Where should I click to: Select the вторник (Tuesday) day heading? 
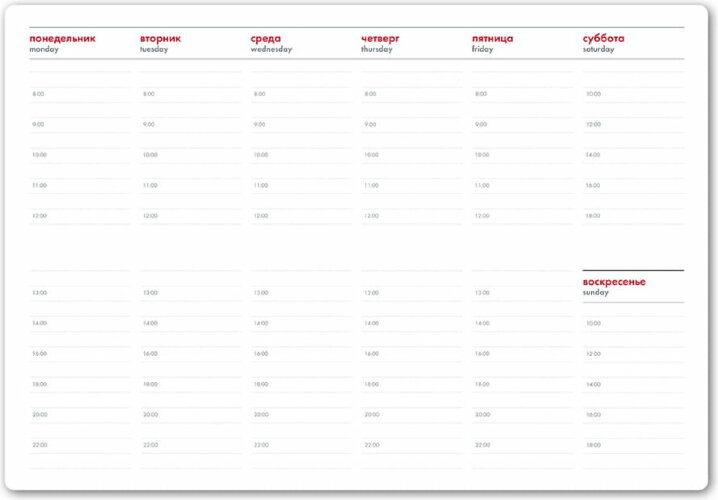(161, 39)
